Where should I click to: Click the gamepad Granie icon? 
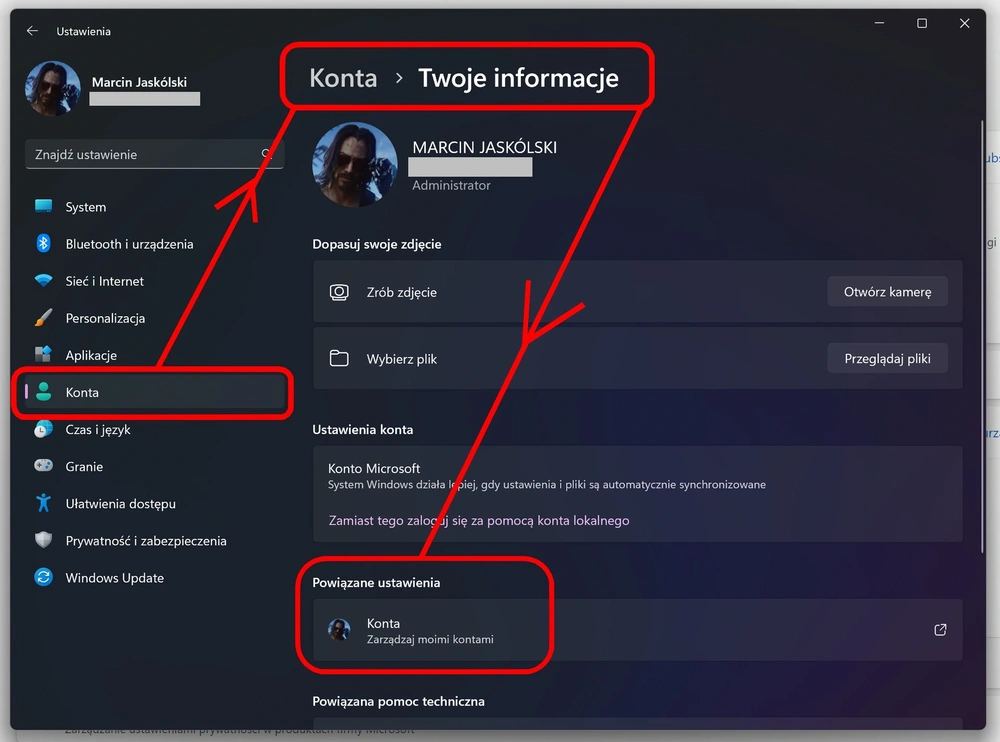tap(43, 466)
